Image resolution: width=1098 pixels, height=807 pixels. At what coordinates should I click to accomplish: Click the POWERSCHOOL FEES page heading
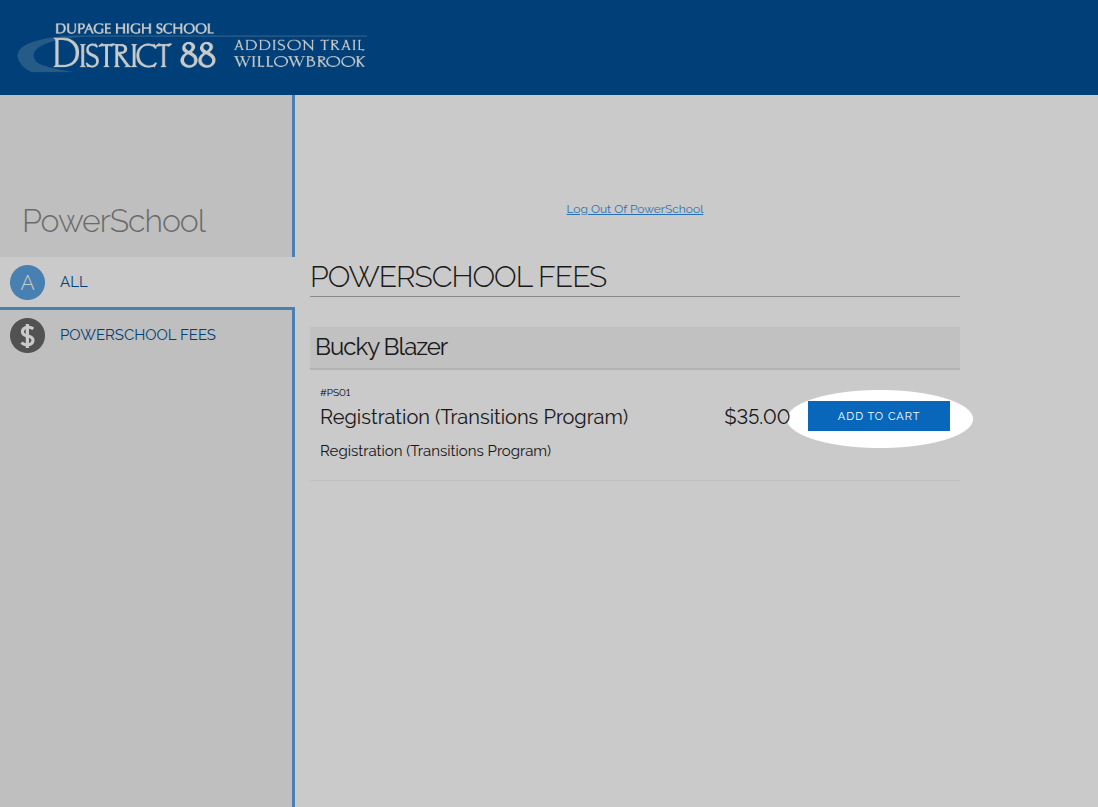point(458,277)
